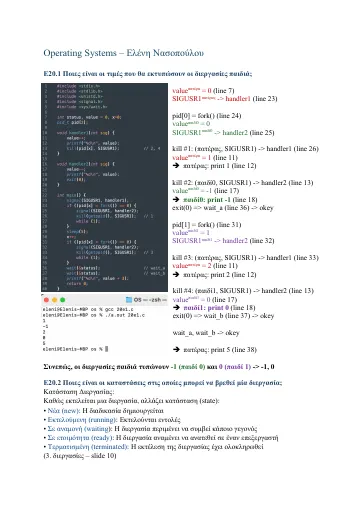
Task: Click the text 'exit(0) => wait_a (line 36) -> okey'
Action: pos(223,208)
